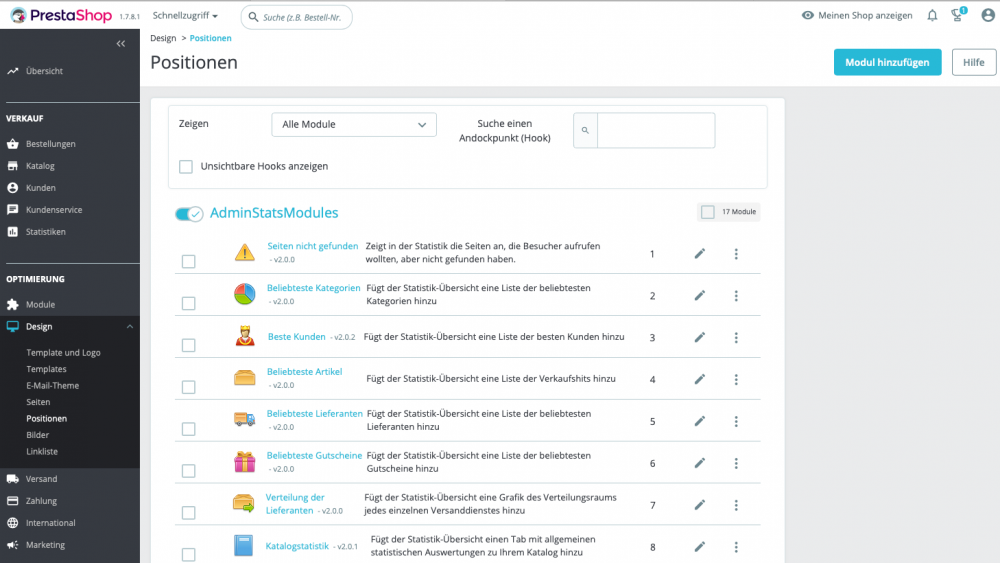Viewport: 1000px width, 563px height.
Task: Tick checkbox for Beliebteste Artikel
Action: click(x=189, y=387)
